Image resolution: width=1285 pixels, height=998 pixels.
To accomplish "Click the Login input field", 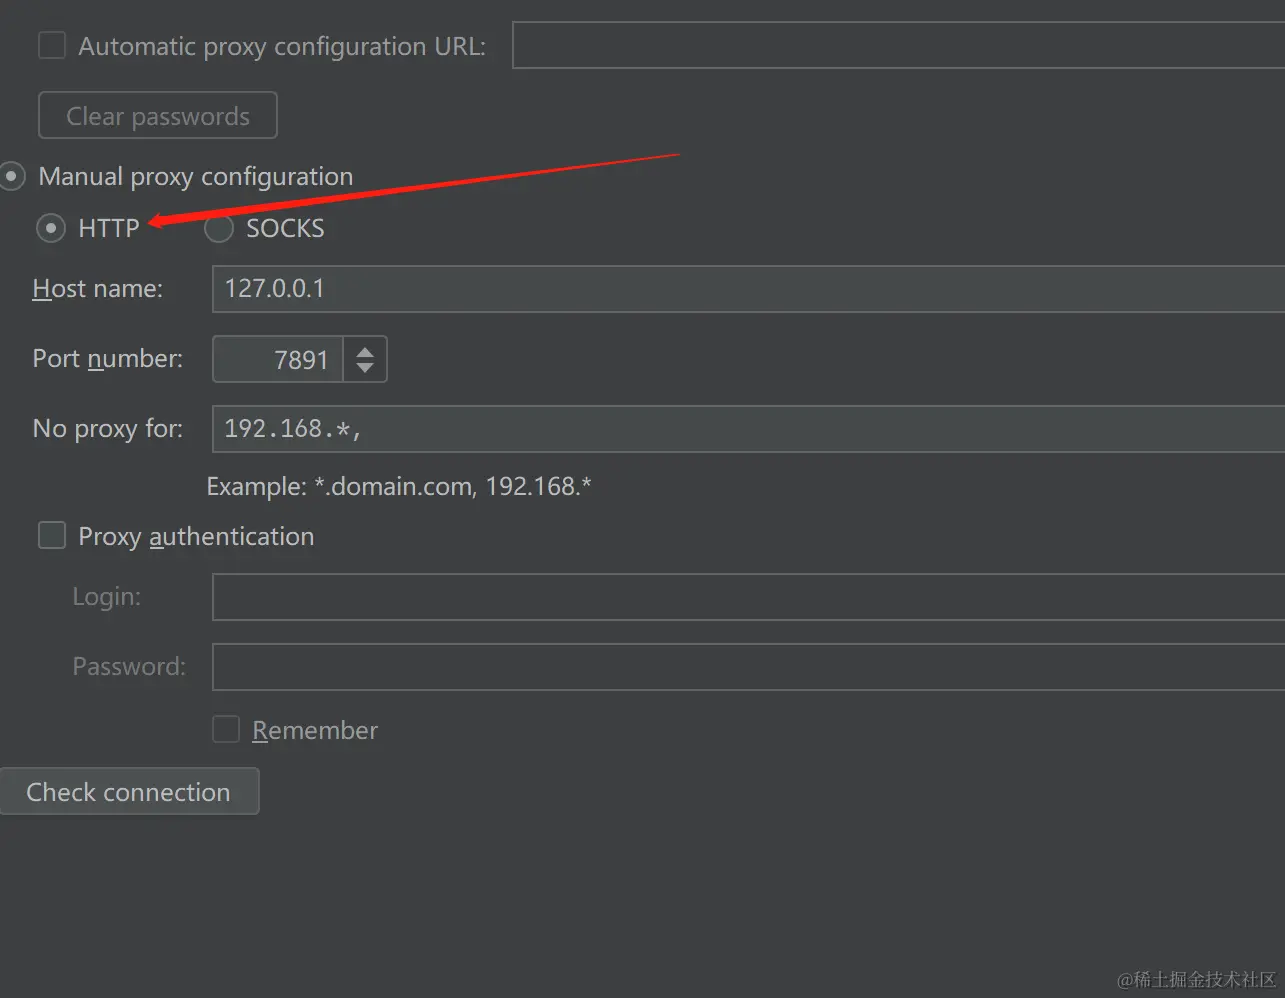I will point(748,597).
